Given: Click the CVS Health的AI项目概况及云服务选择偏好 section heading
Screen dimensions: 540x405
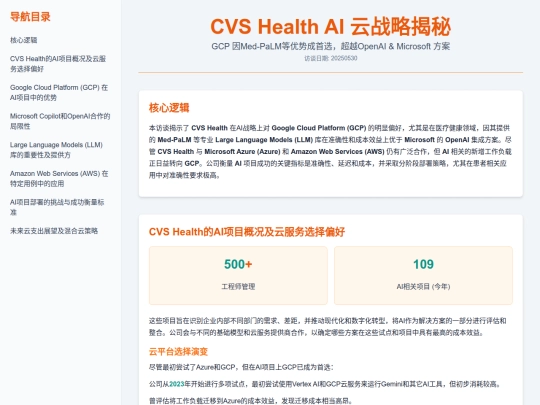Looking at the screenshot, I should (x=247, y=232).
